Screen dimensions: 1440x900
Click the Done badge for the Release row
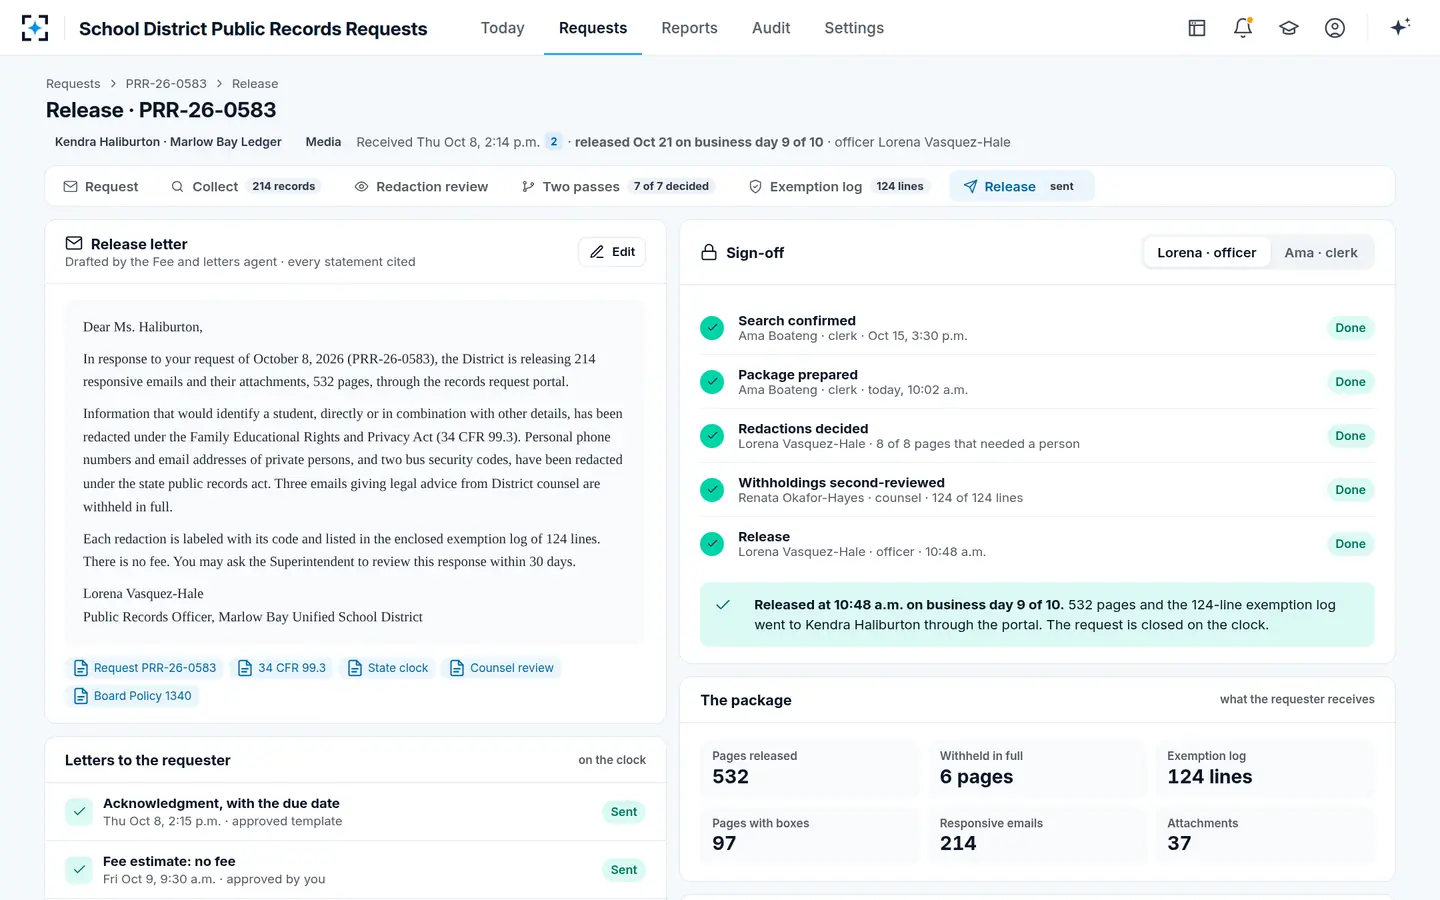pyautogui.click(x=1350, y=544)
